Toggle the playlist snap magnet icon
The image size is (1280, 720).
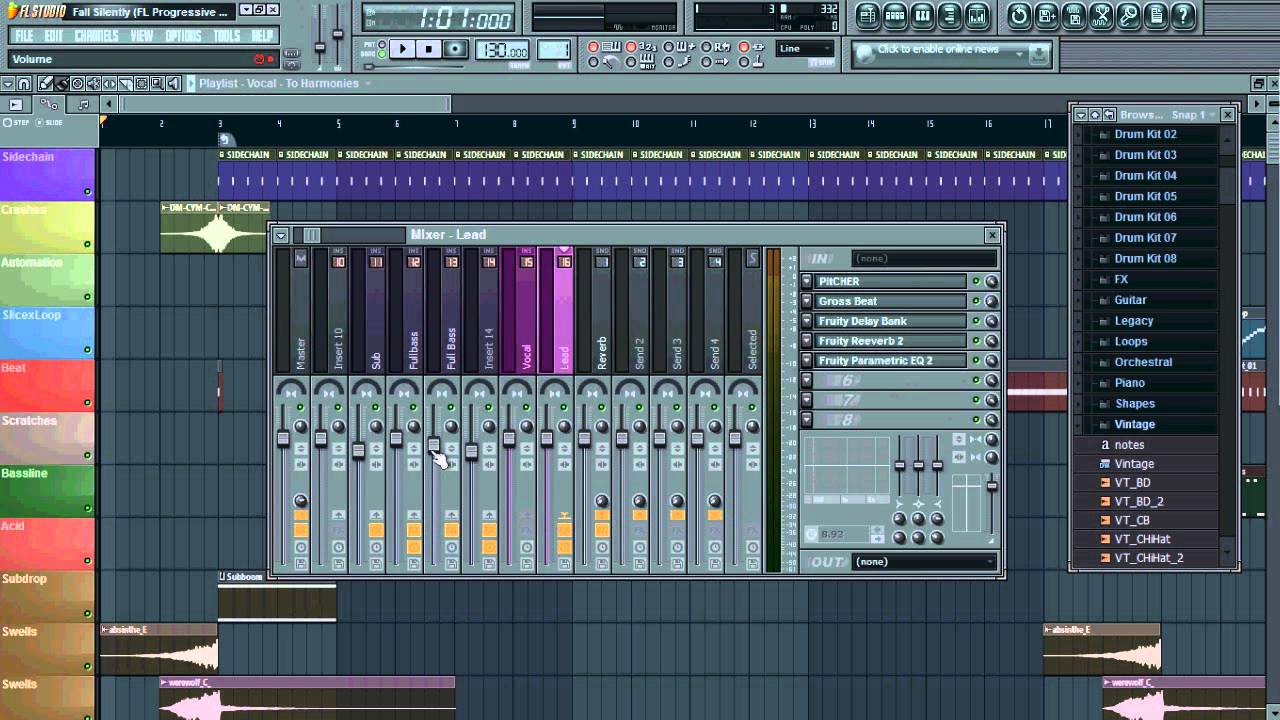24,84
